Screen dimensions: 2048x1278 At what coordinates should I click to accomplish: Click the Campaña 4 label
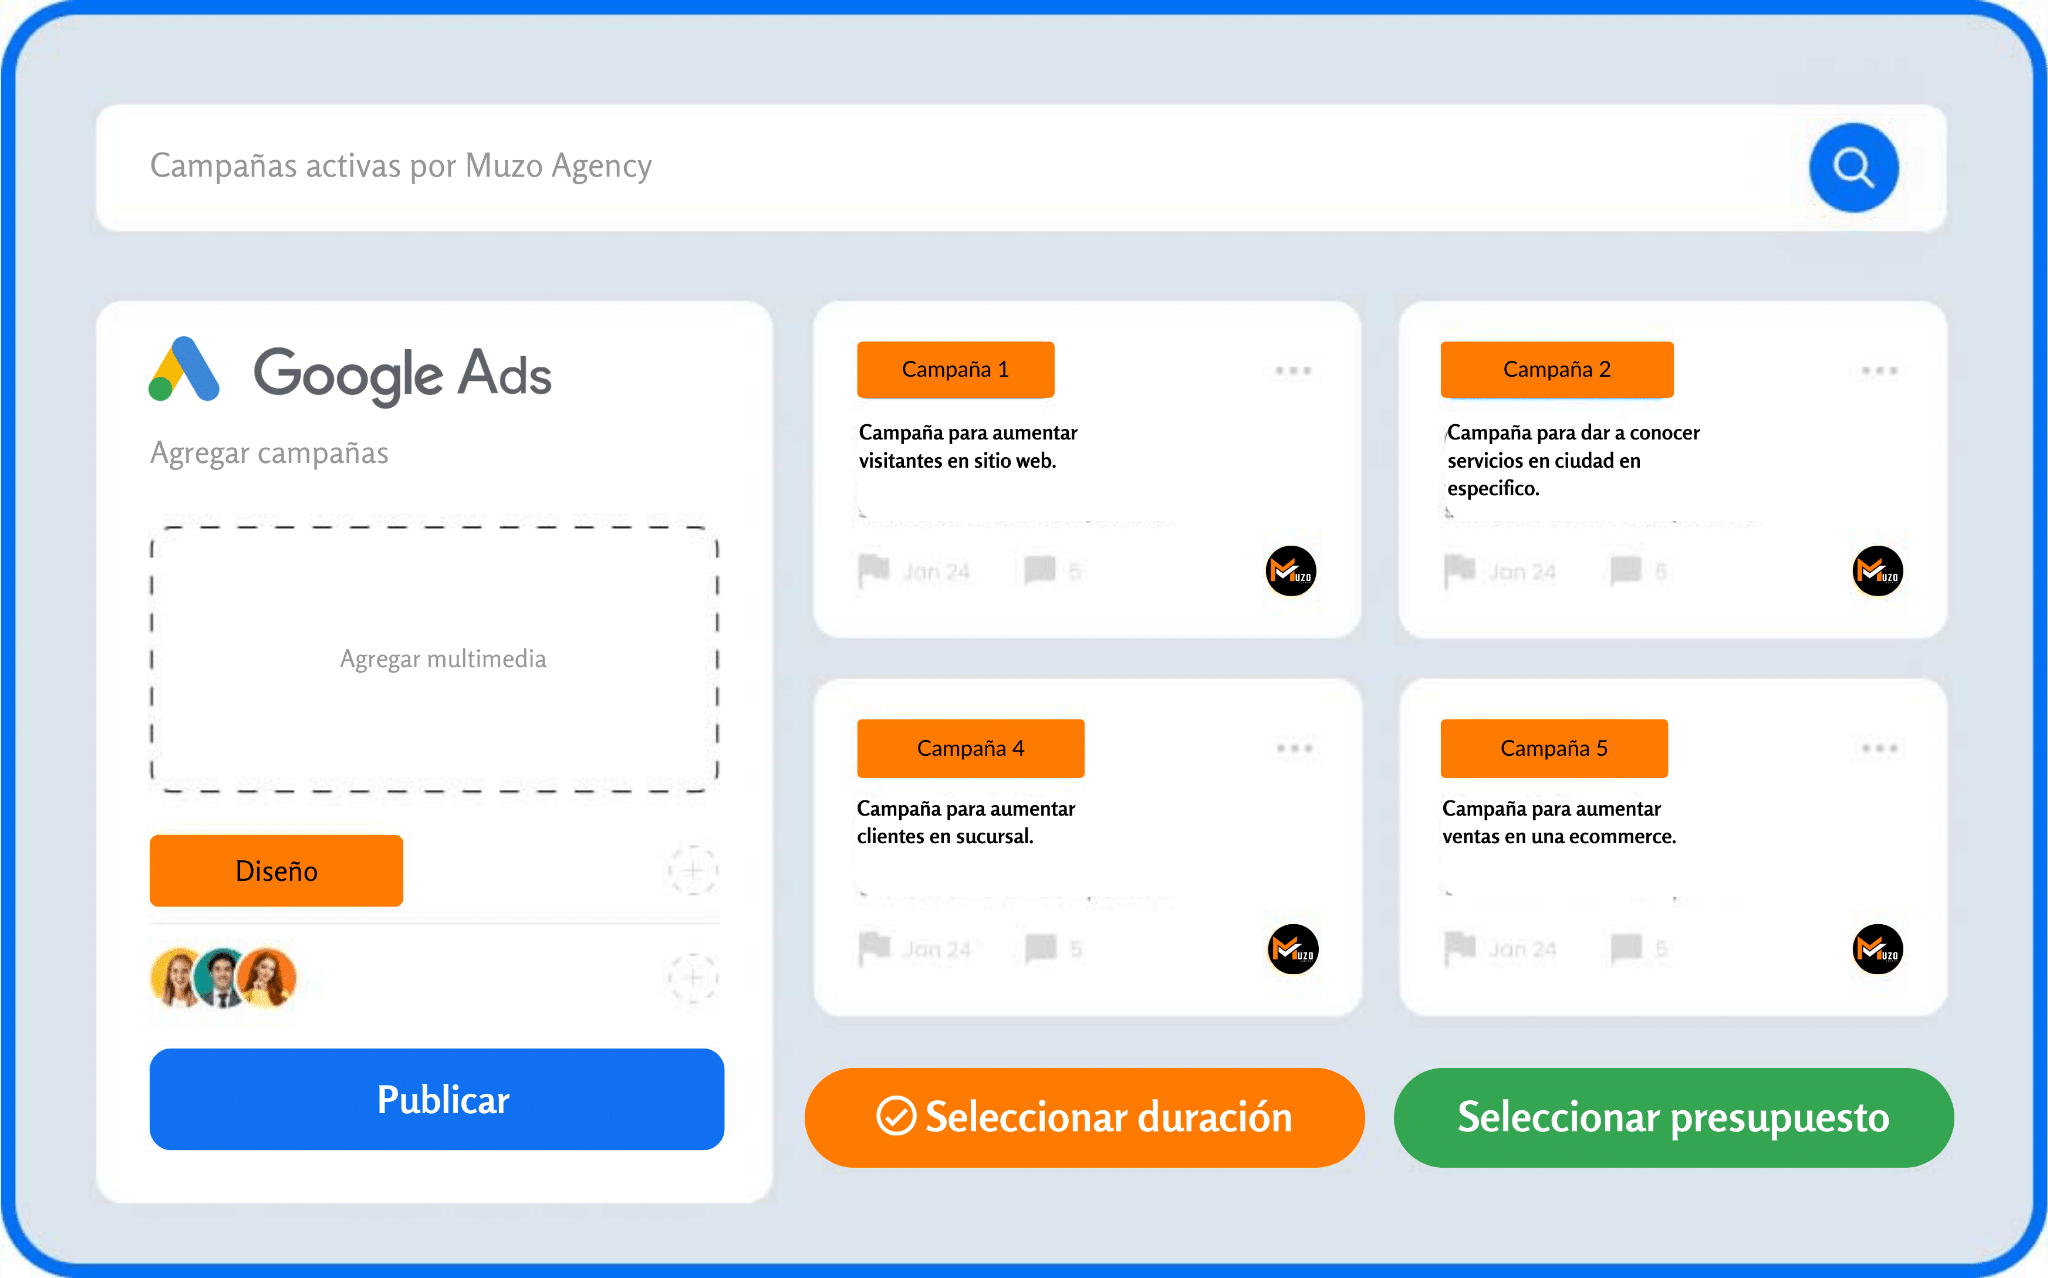[970, 748]
